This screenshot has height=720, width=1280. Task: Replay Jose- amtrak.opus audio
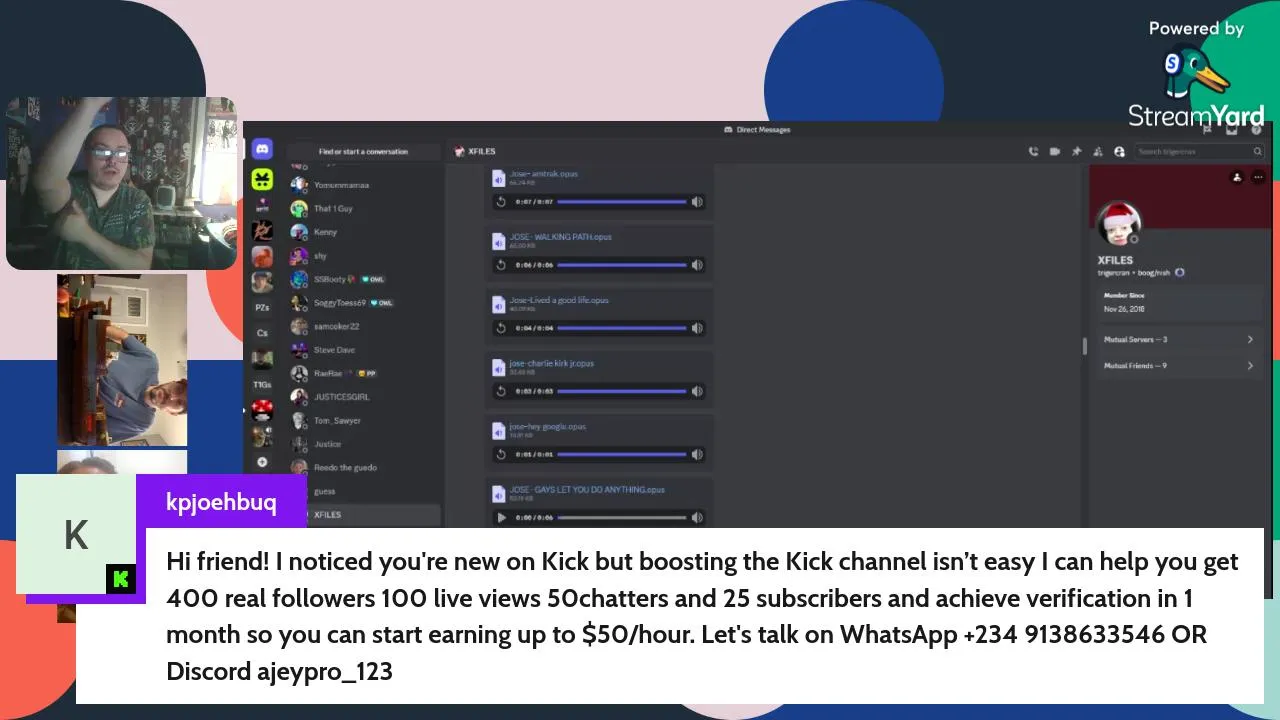(501, 202)
